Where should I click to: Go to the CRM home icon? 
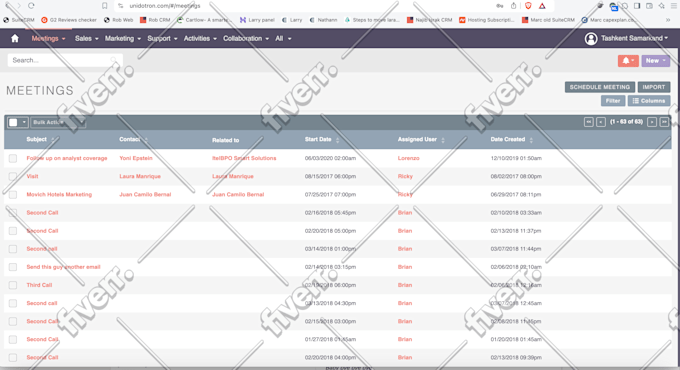tap(15, 38)
